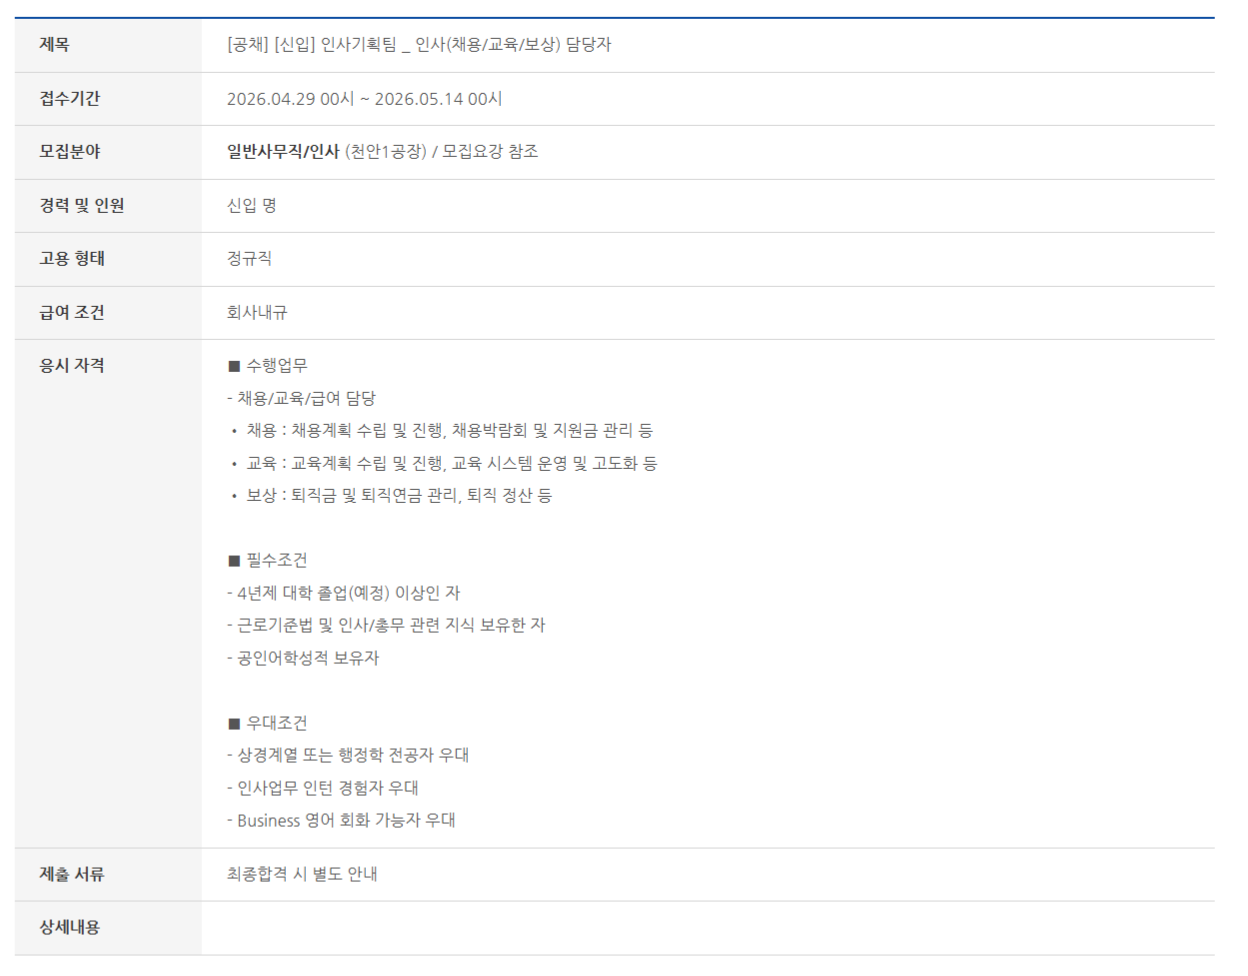
Task: Click the ■ 수행업무 section heading
Action: coord(268,366)
